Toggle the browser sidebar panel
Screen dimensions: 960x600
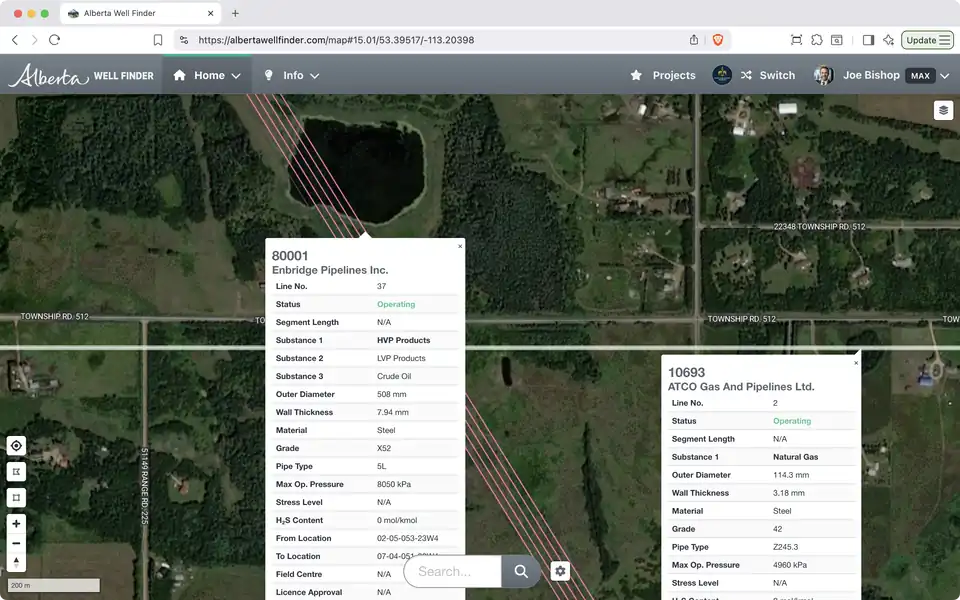tap(868, 40)
